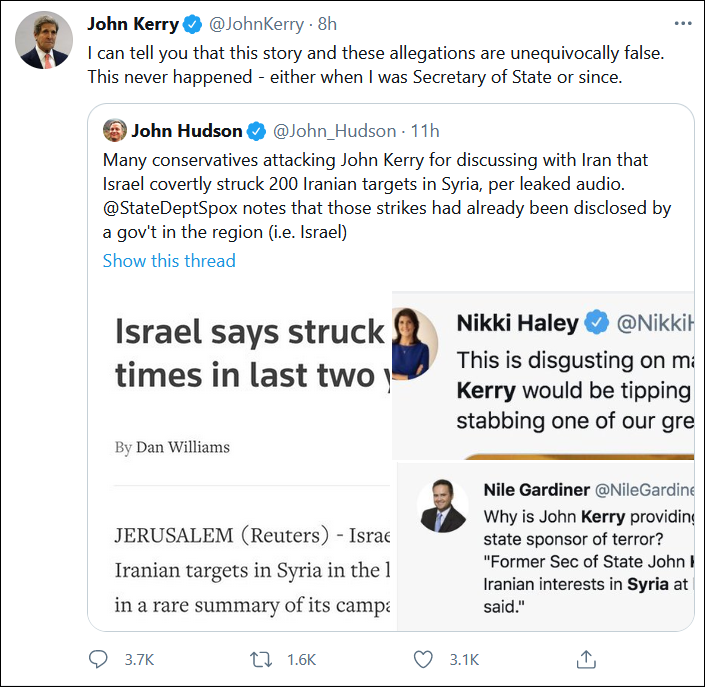Click the 11h quoted tweet timestamp
Image resolution: width=705 pixels, height=687 pixels.
[425, 131]
